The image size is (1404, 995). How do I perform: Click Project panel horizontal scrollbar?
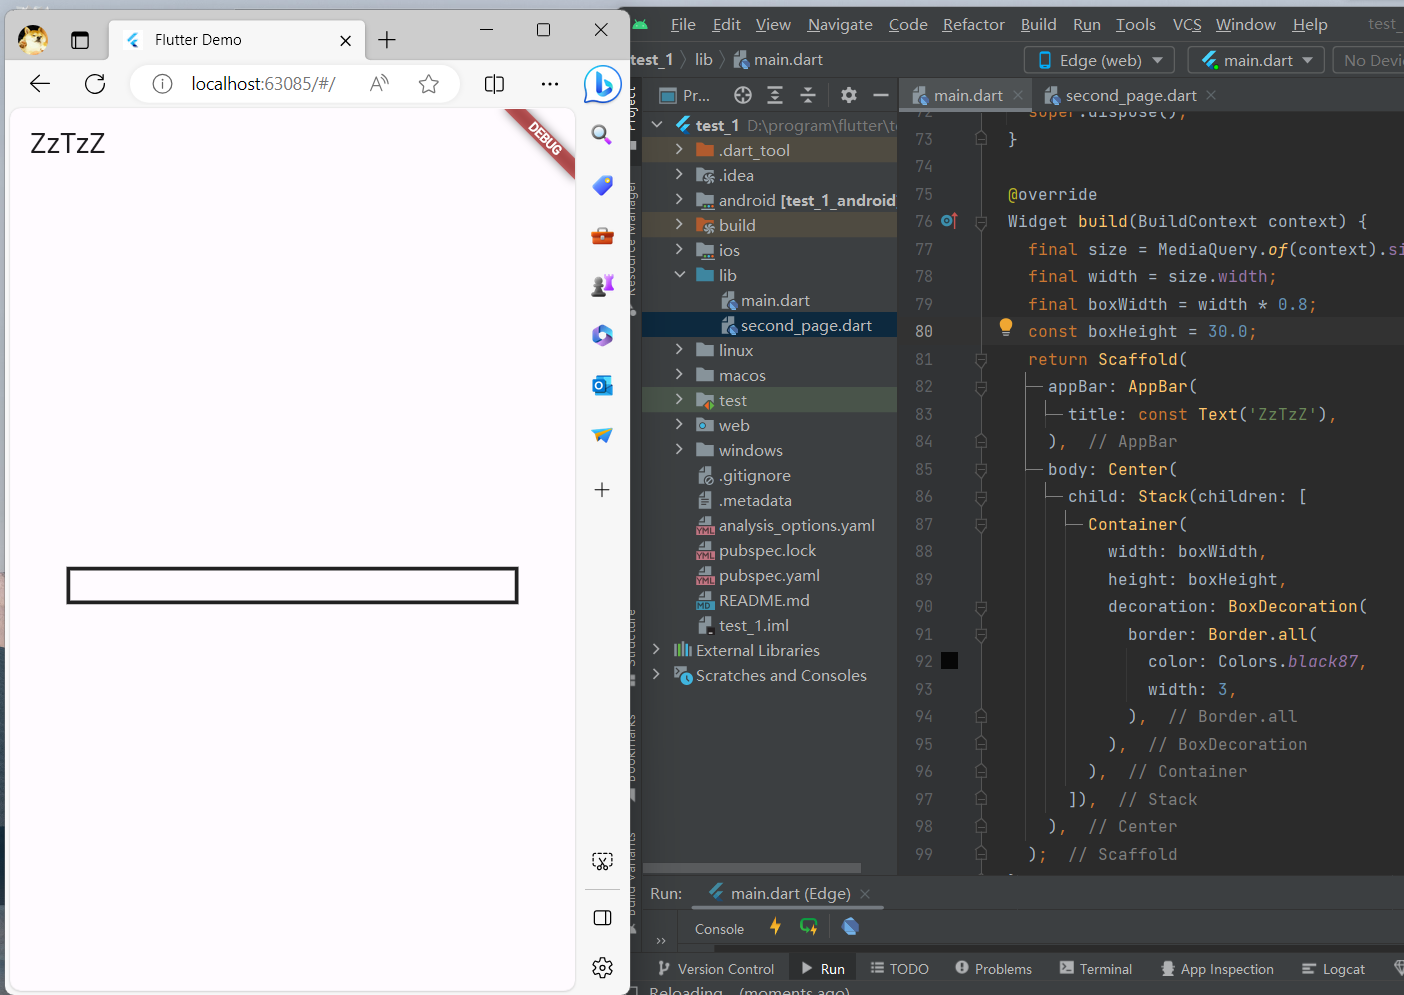(752, 868)
